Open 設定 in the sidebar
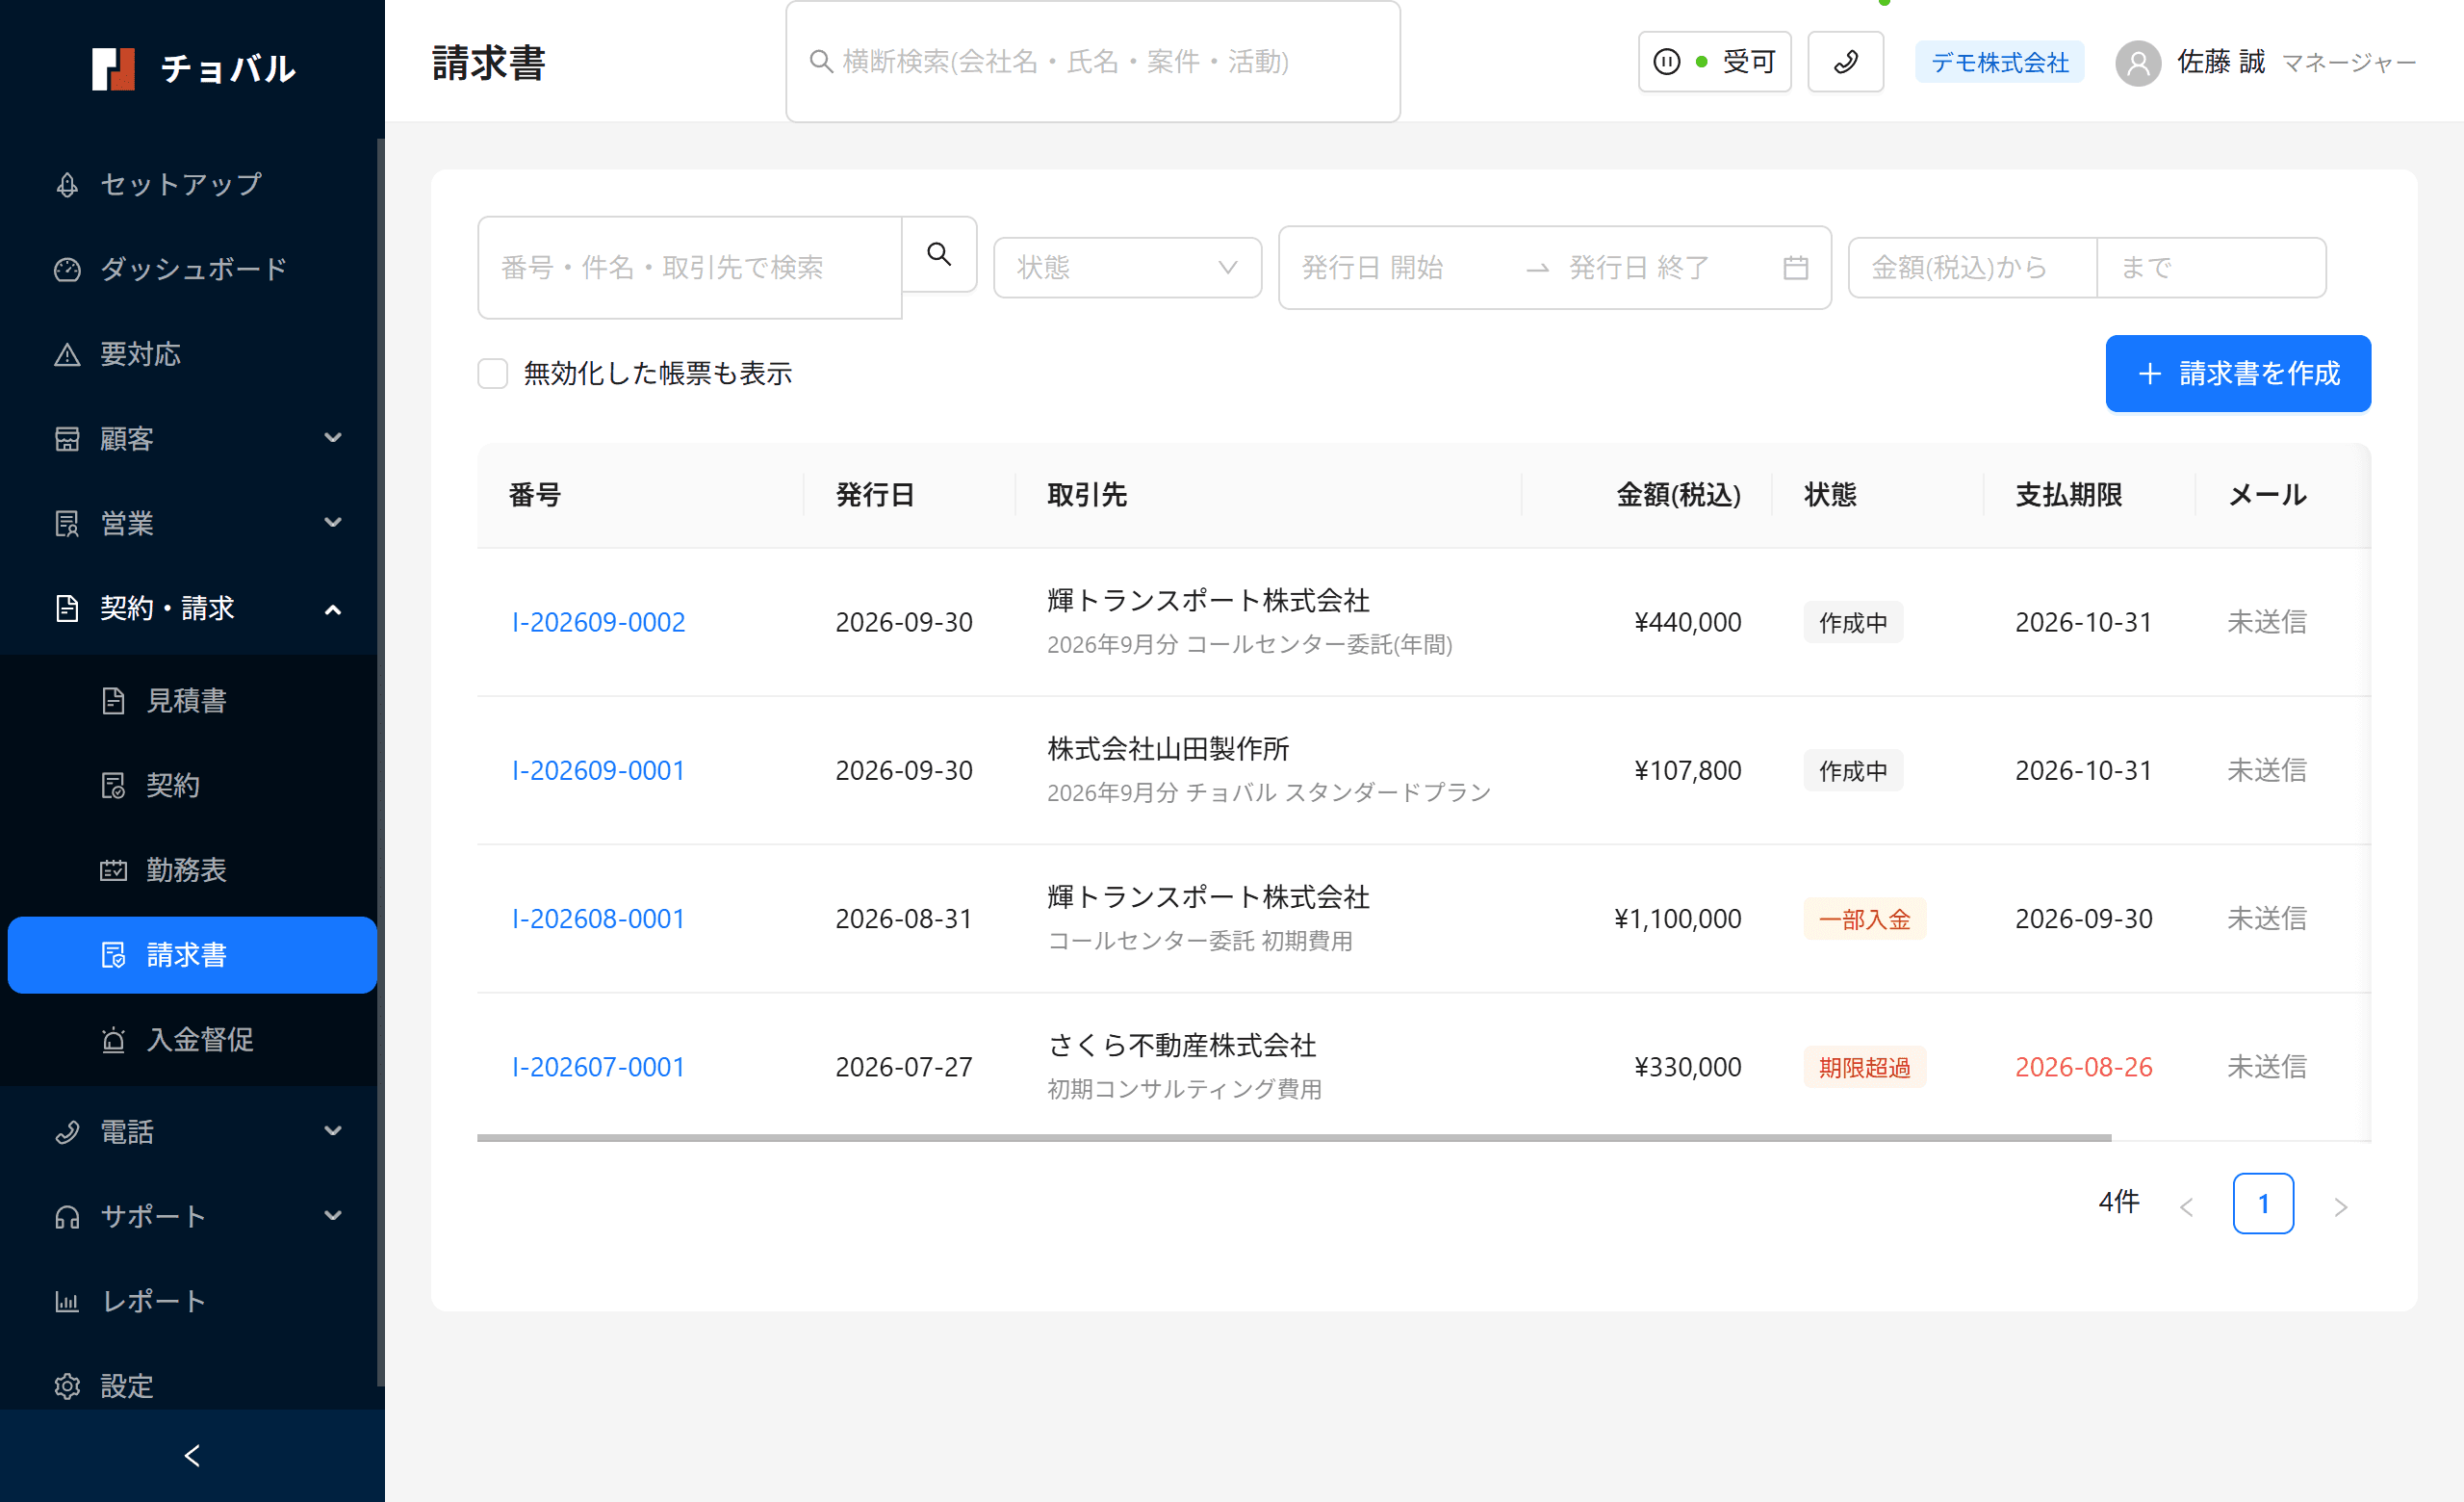2464x1502 pixels. pyautogui.click(x=192, y=1386)
